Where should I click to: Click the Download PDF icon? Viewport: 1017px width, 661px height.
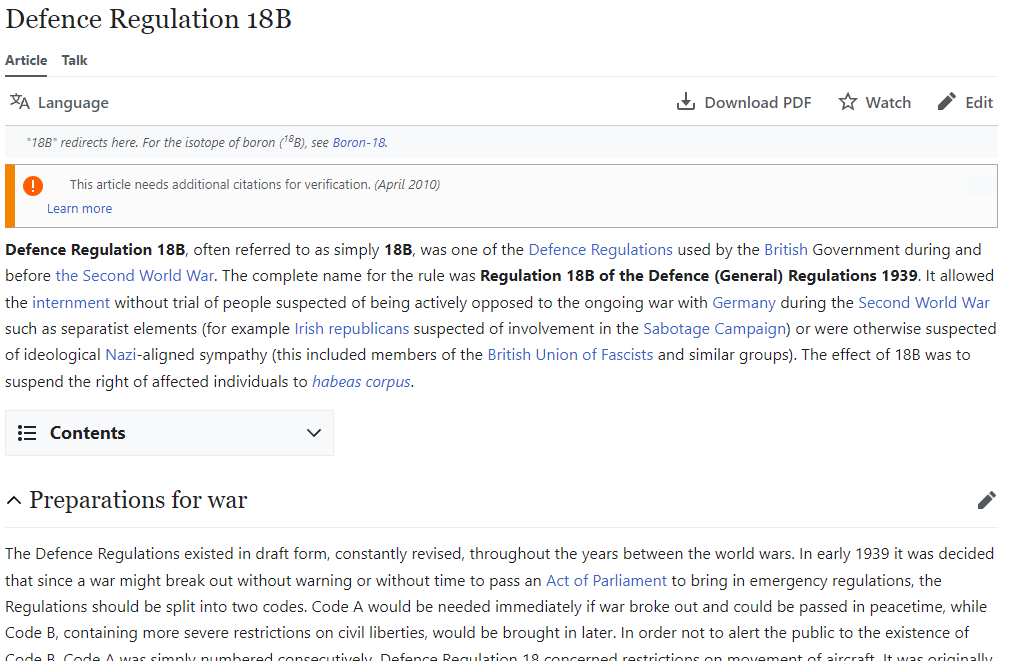coord(686,101)
